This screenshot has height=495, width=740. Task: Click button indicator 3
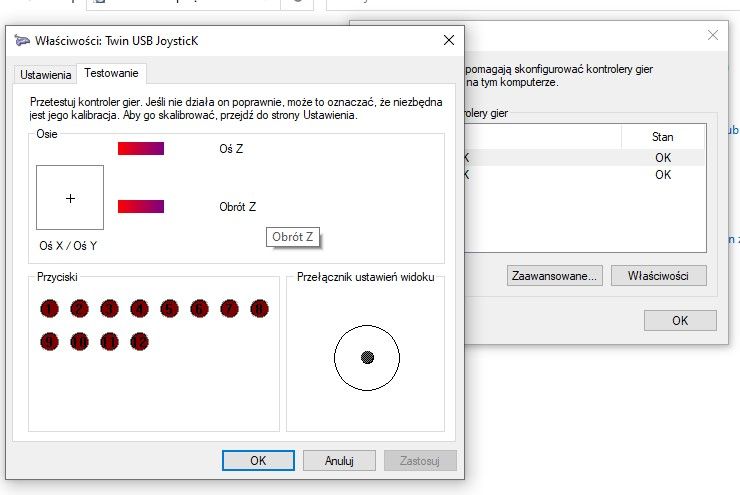tap(109, 309)
